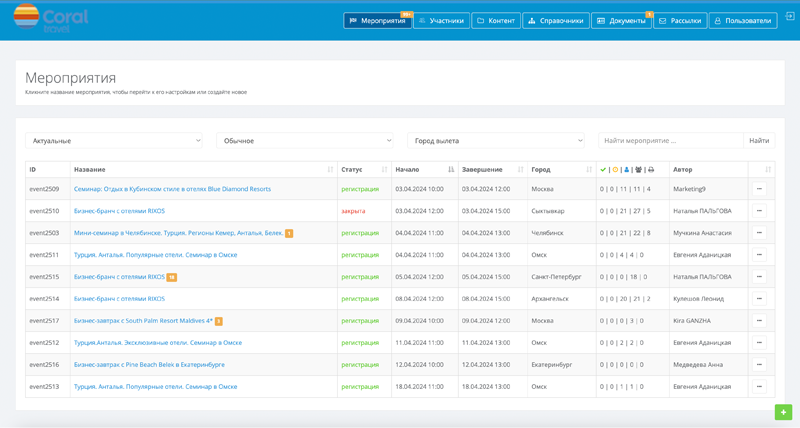Open the three-dot menu for event2516

pos(759,365)
